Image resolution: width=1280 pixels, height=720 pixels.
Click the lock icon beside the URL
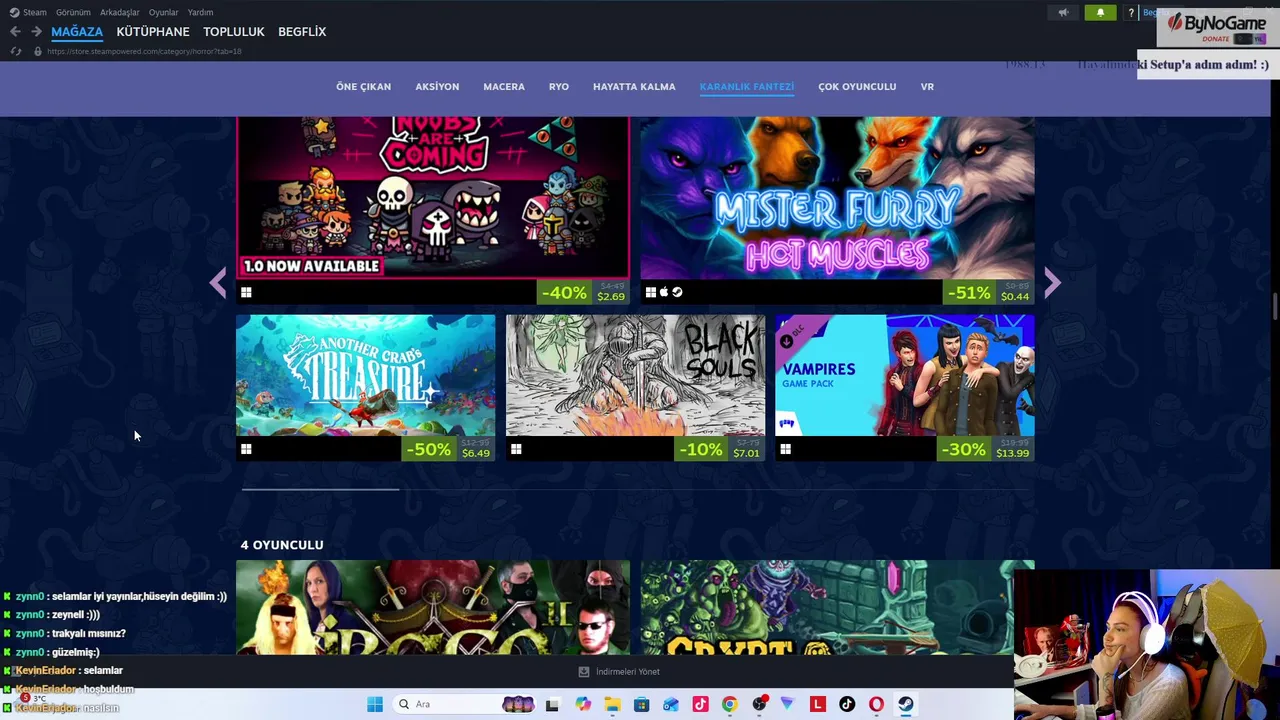pyautogui.click(x=38, y=51)
